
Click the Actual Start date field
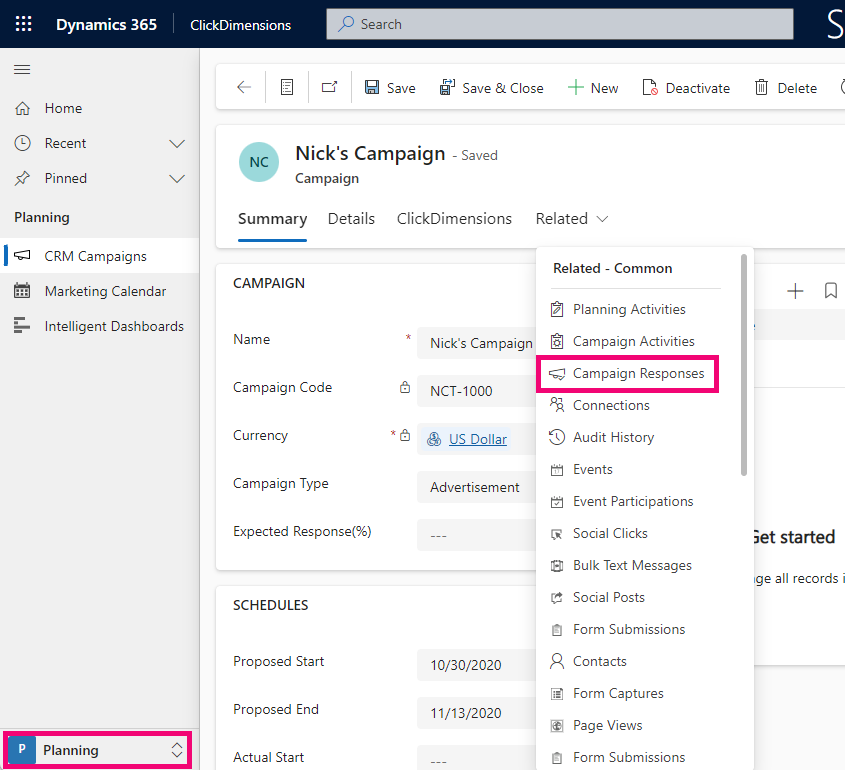click(x=476, y=758)
